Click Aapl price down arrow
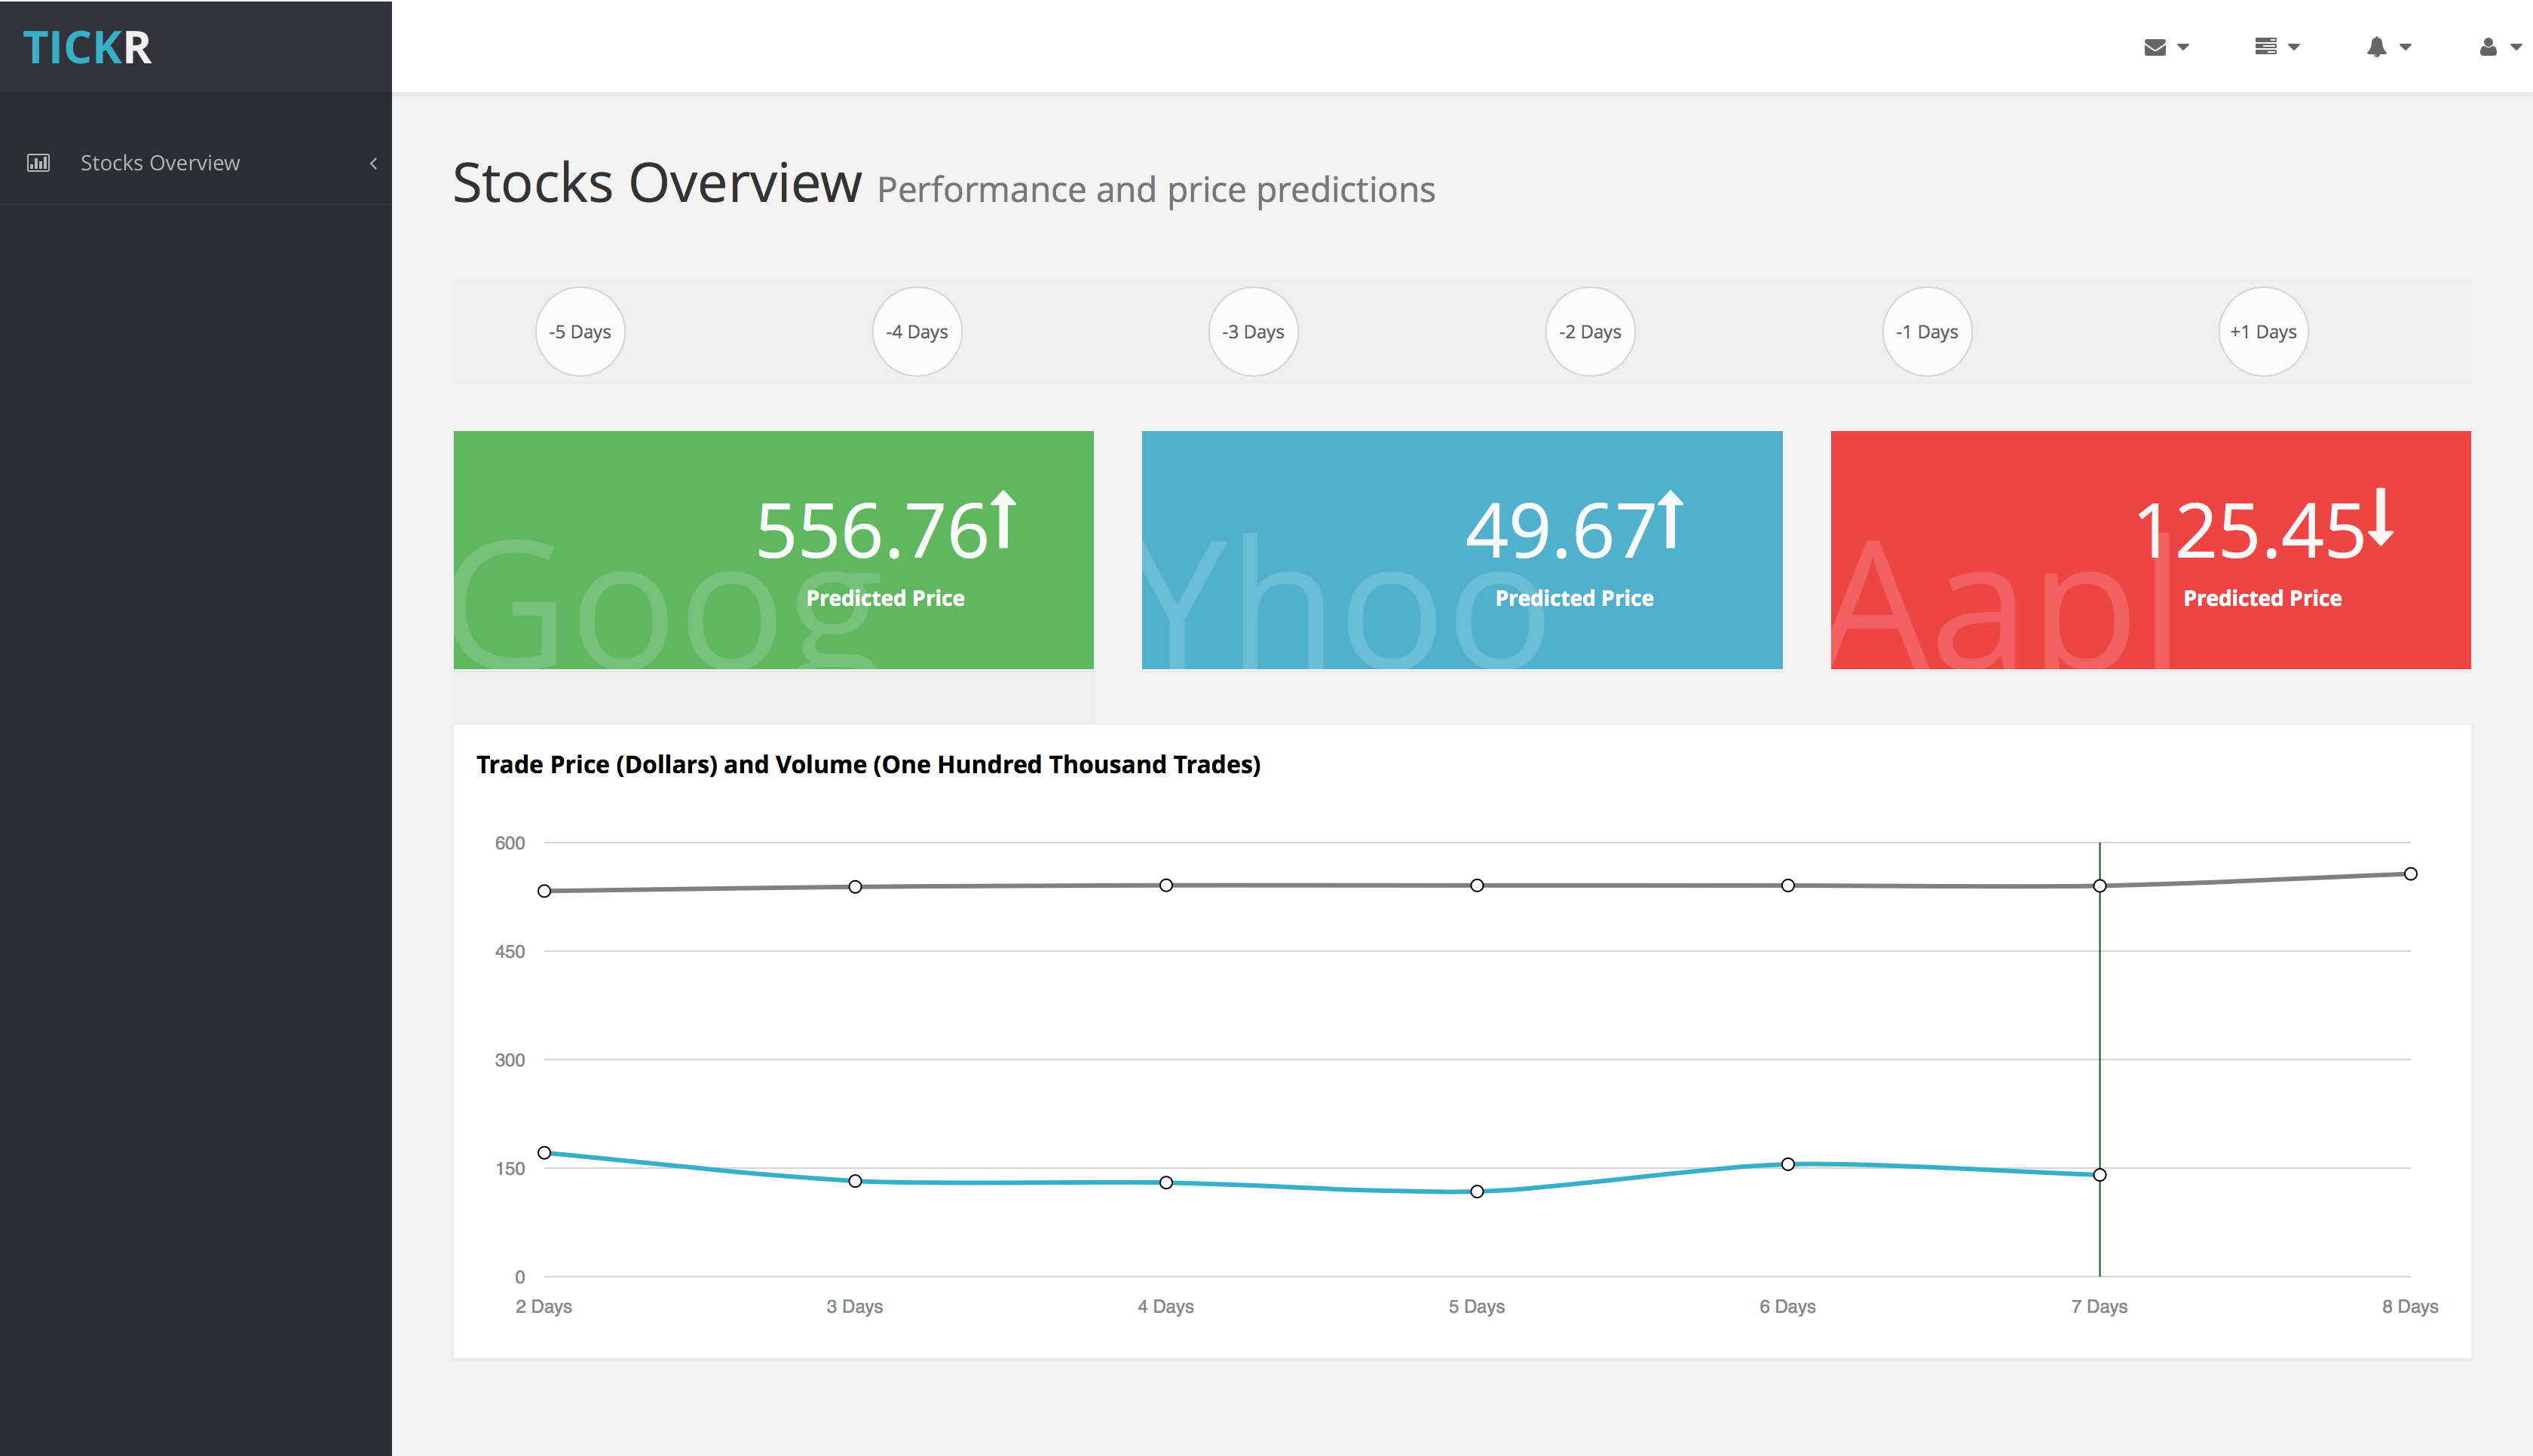Image resolution: width=2533 pixels, height=1456 pixels. 2381,517
